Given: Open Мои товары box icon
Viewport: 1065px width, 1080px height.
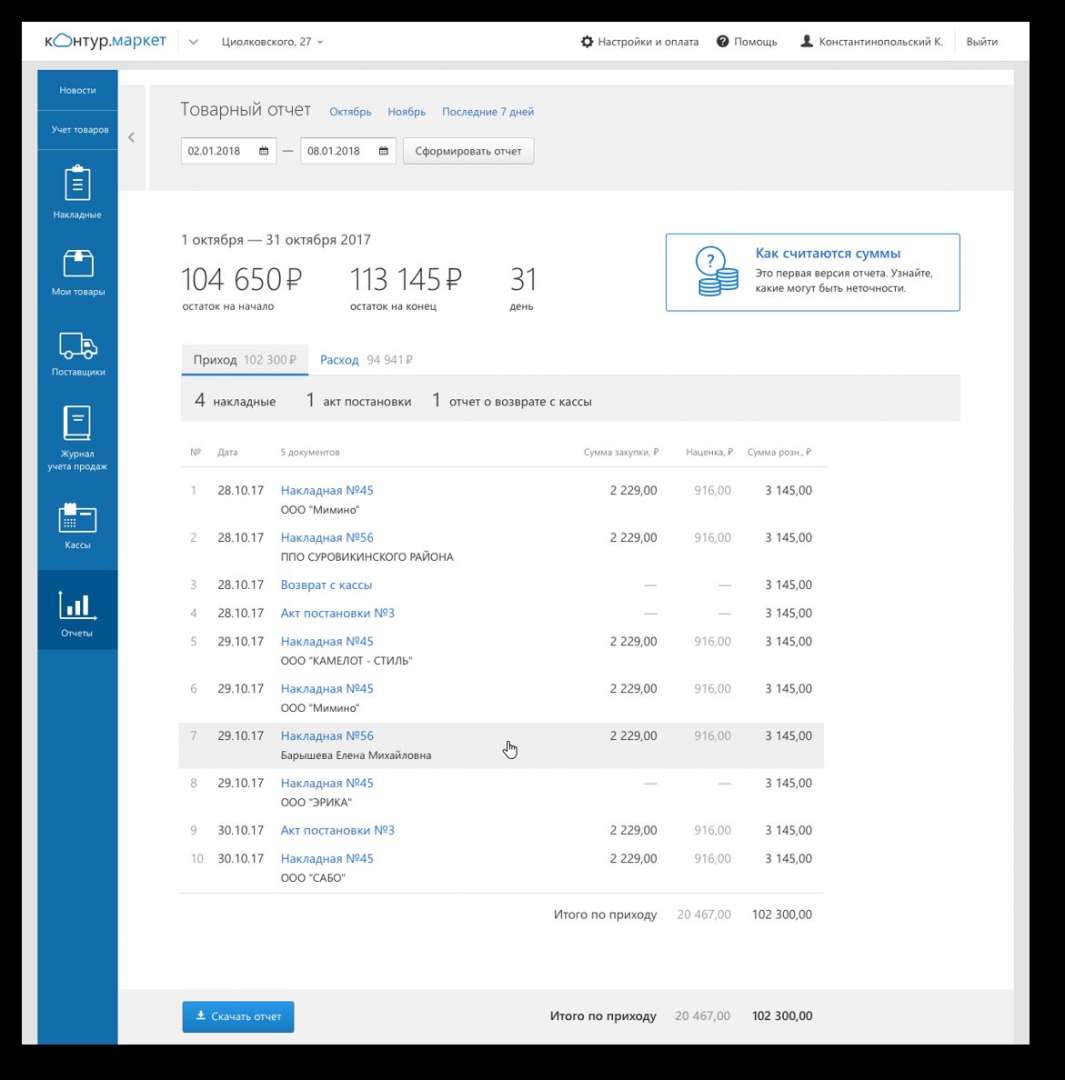Looking at the screenshot, I should click(x=78, y=263).
